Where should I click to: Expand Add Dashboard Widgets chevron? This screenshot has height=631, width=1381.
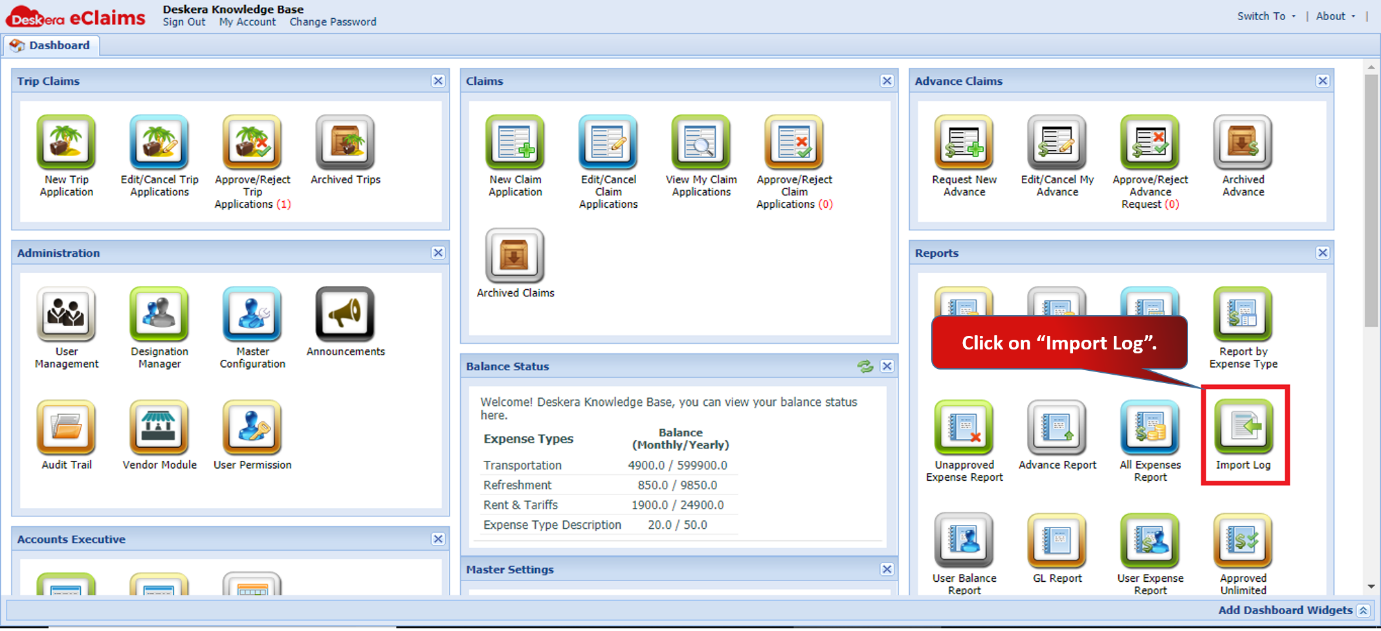pos(1363,610)
